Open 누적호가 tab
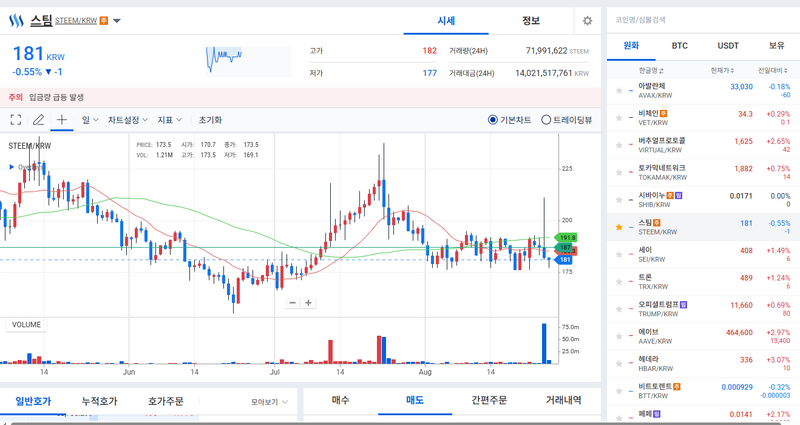The height and width of the screenshot is (425, 800). point(99,402)
